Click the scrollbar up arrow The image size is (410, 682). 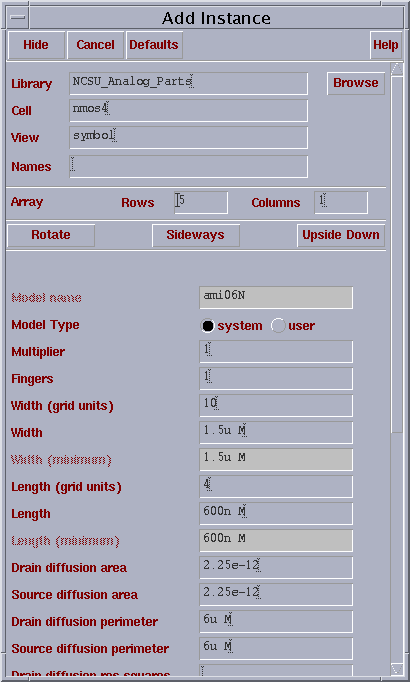coord(397,69)
